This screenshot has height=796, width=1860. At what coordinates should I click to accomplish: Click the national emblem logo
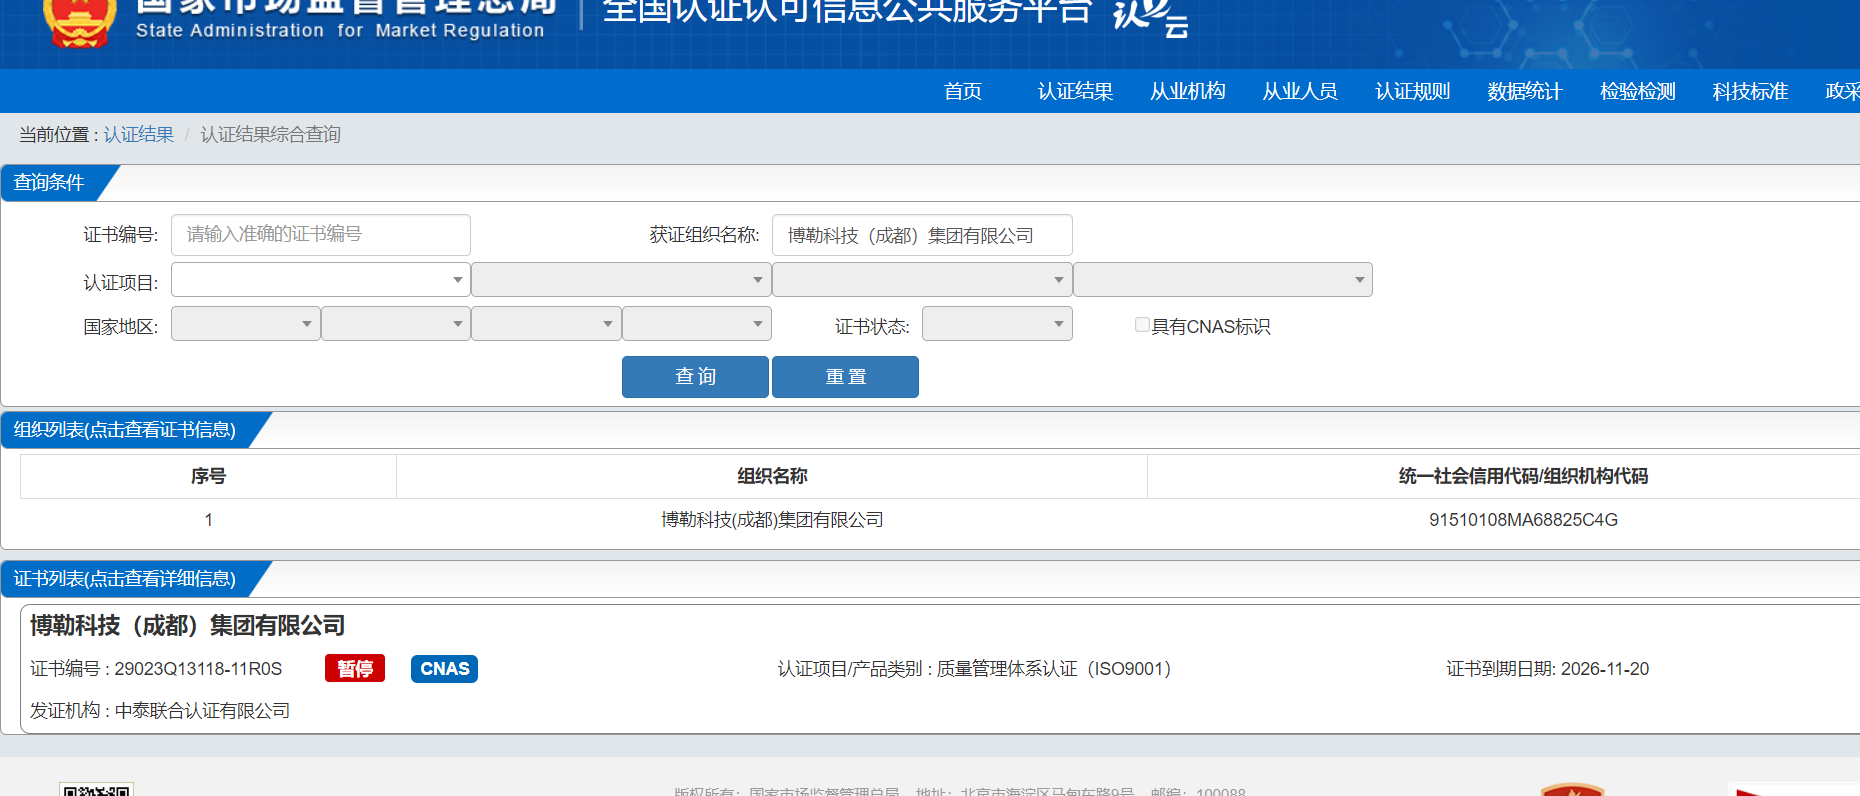79,22
